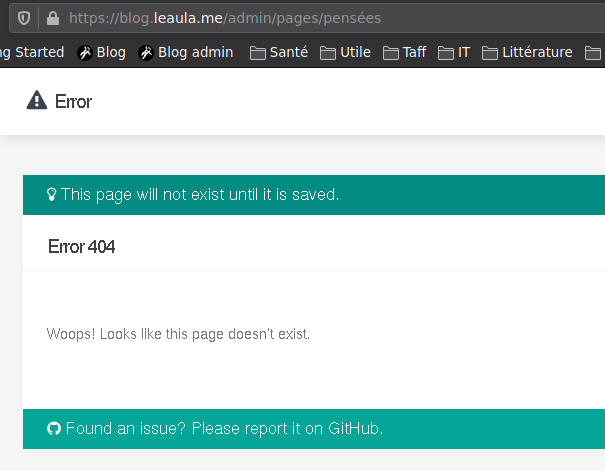Click the Santé folder icon

pos(258,53)
